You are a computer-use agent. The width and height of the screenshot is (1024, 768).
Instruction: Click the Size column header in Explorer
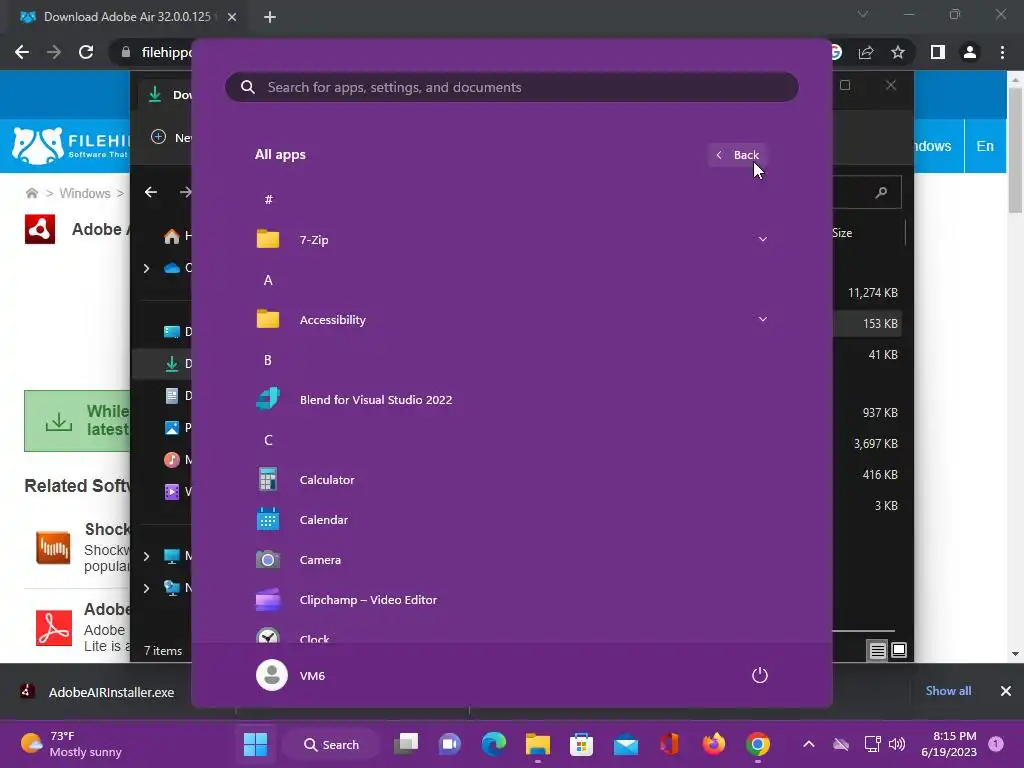click(842, 232)
